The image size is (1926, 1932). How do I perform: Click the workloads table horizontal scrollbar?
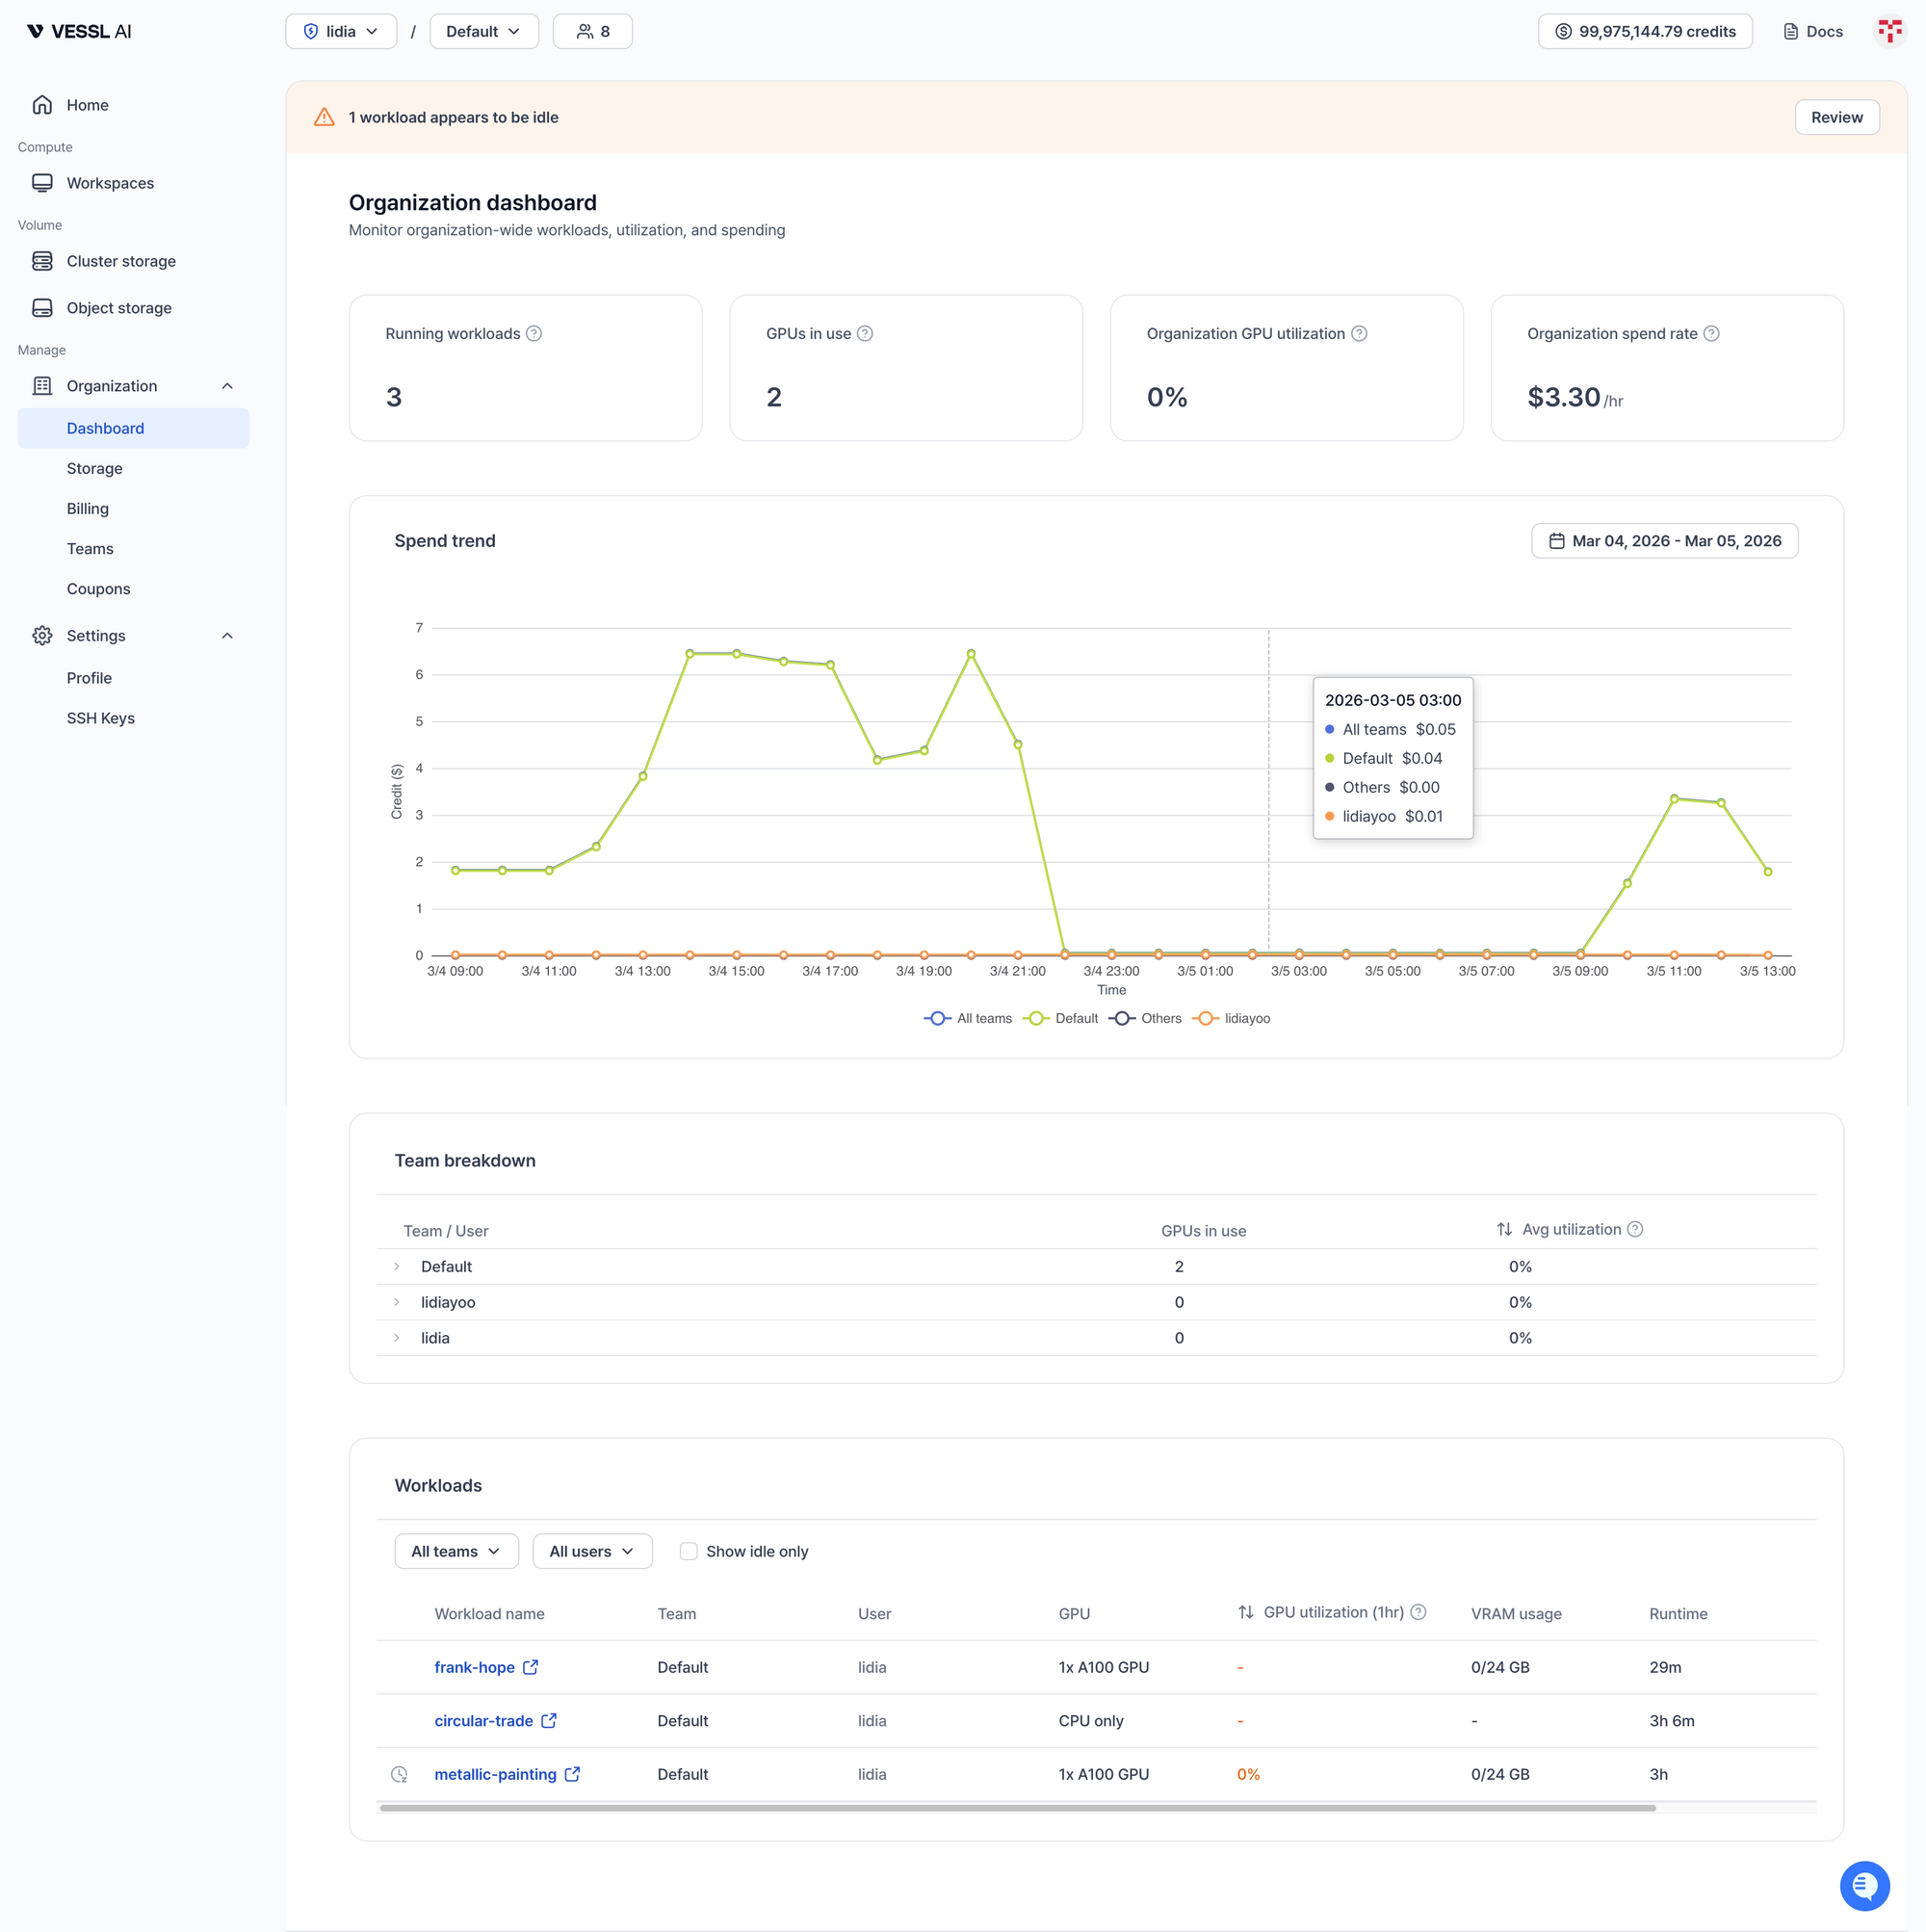point(1017,1808)
